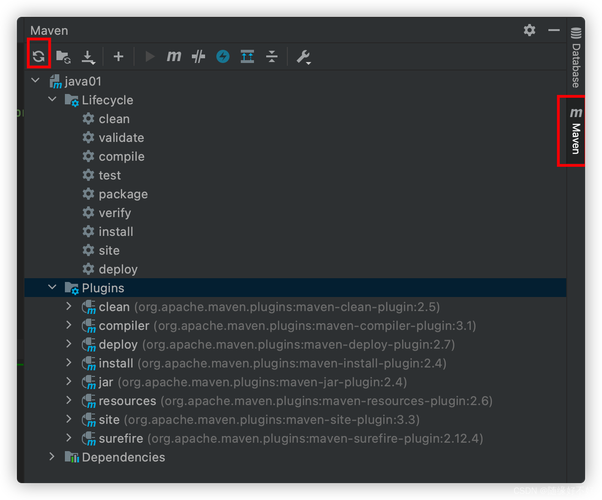Image resolution: width=602 pixels, height=500 pixels.
Task: Collapse all nodes in Maven tree
Action: [272, 57]
